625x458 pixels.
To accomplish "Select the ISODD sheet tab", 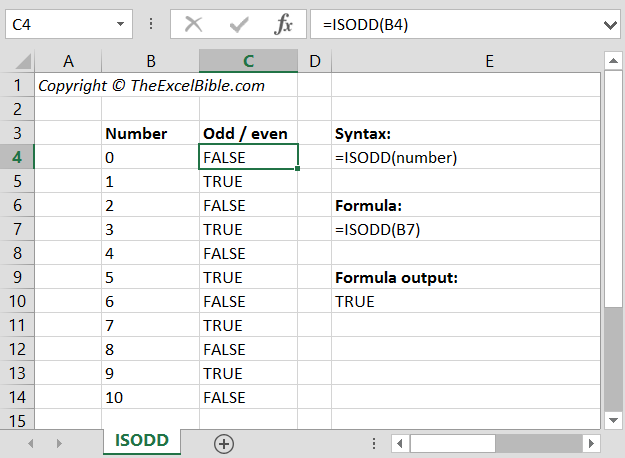I will [x=141, y=441].
